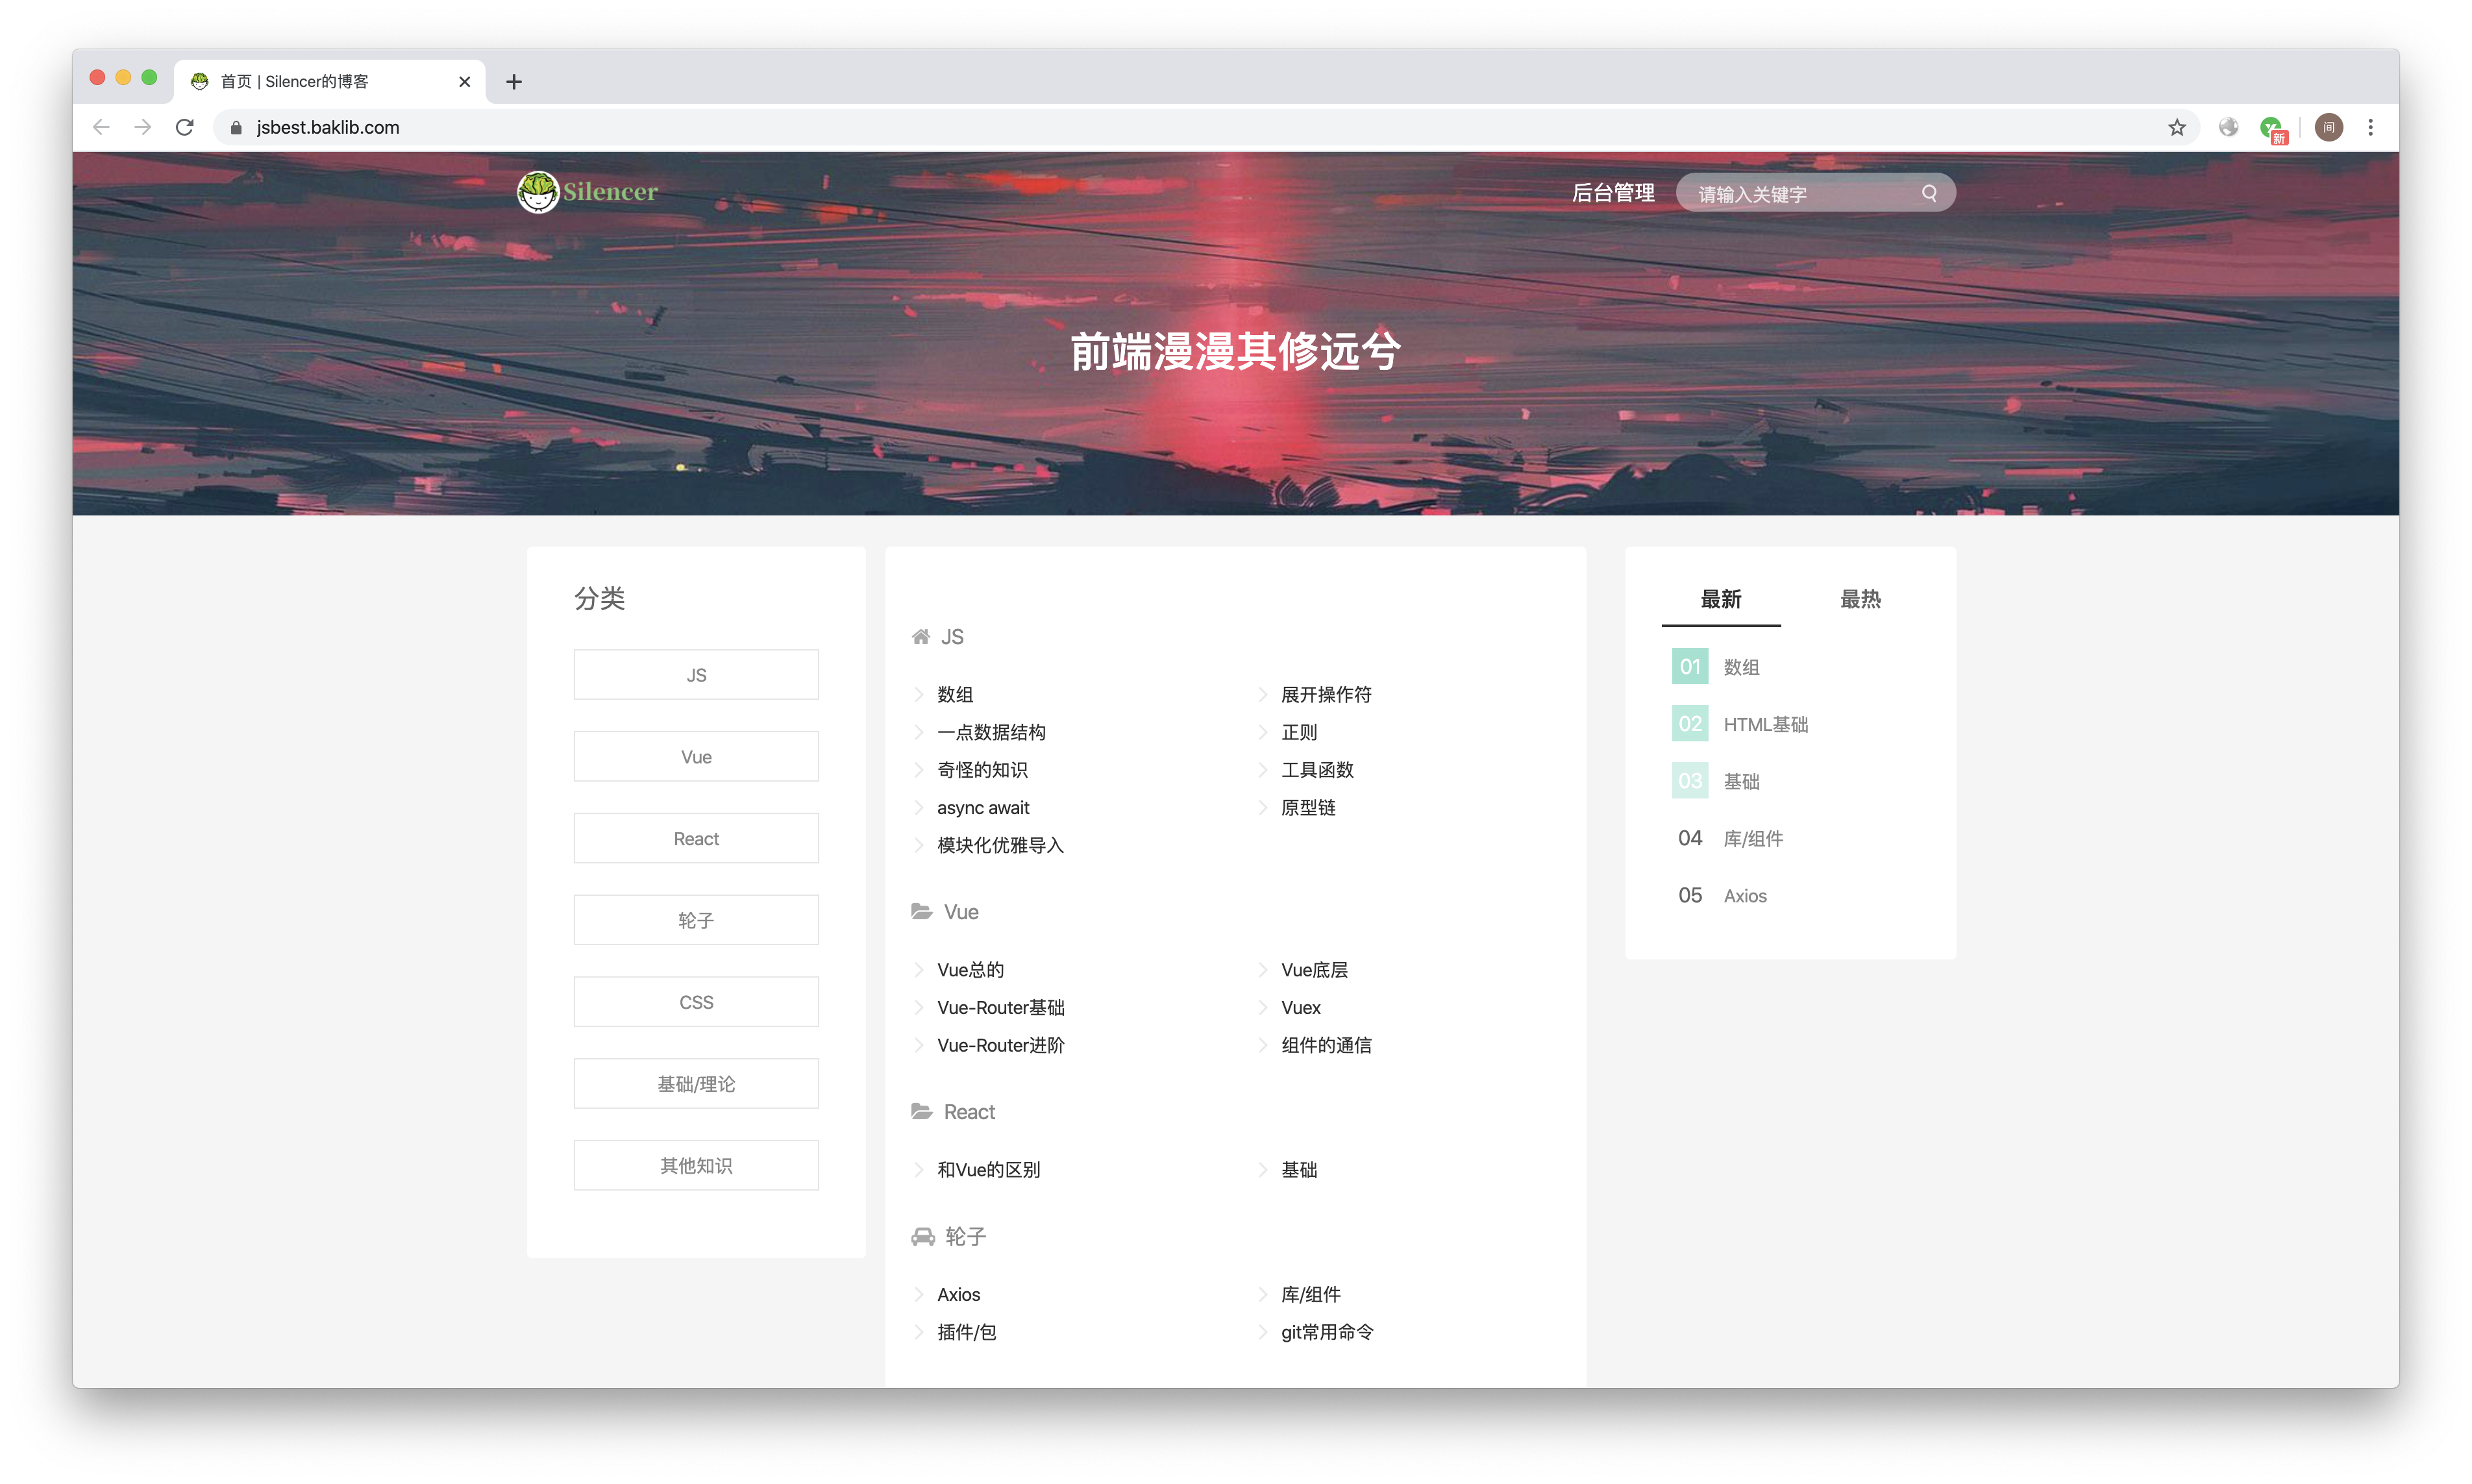Click the 03 rank badge

[1690, 781]
